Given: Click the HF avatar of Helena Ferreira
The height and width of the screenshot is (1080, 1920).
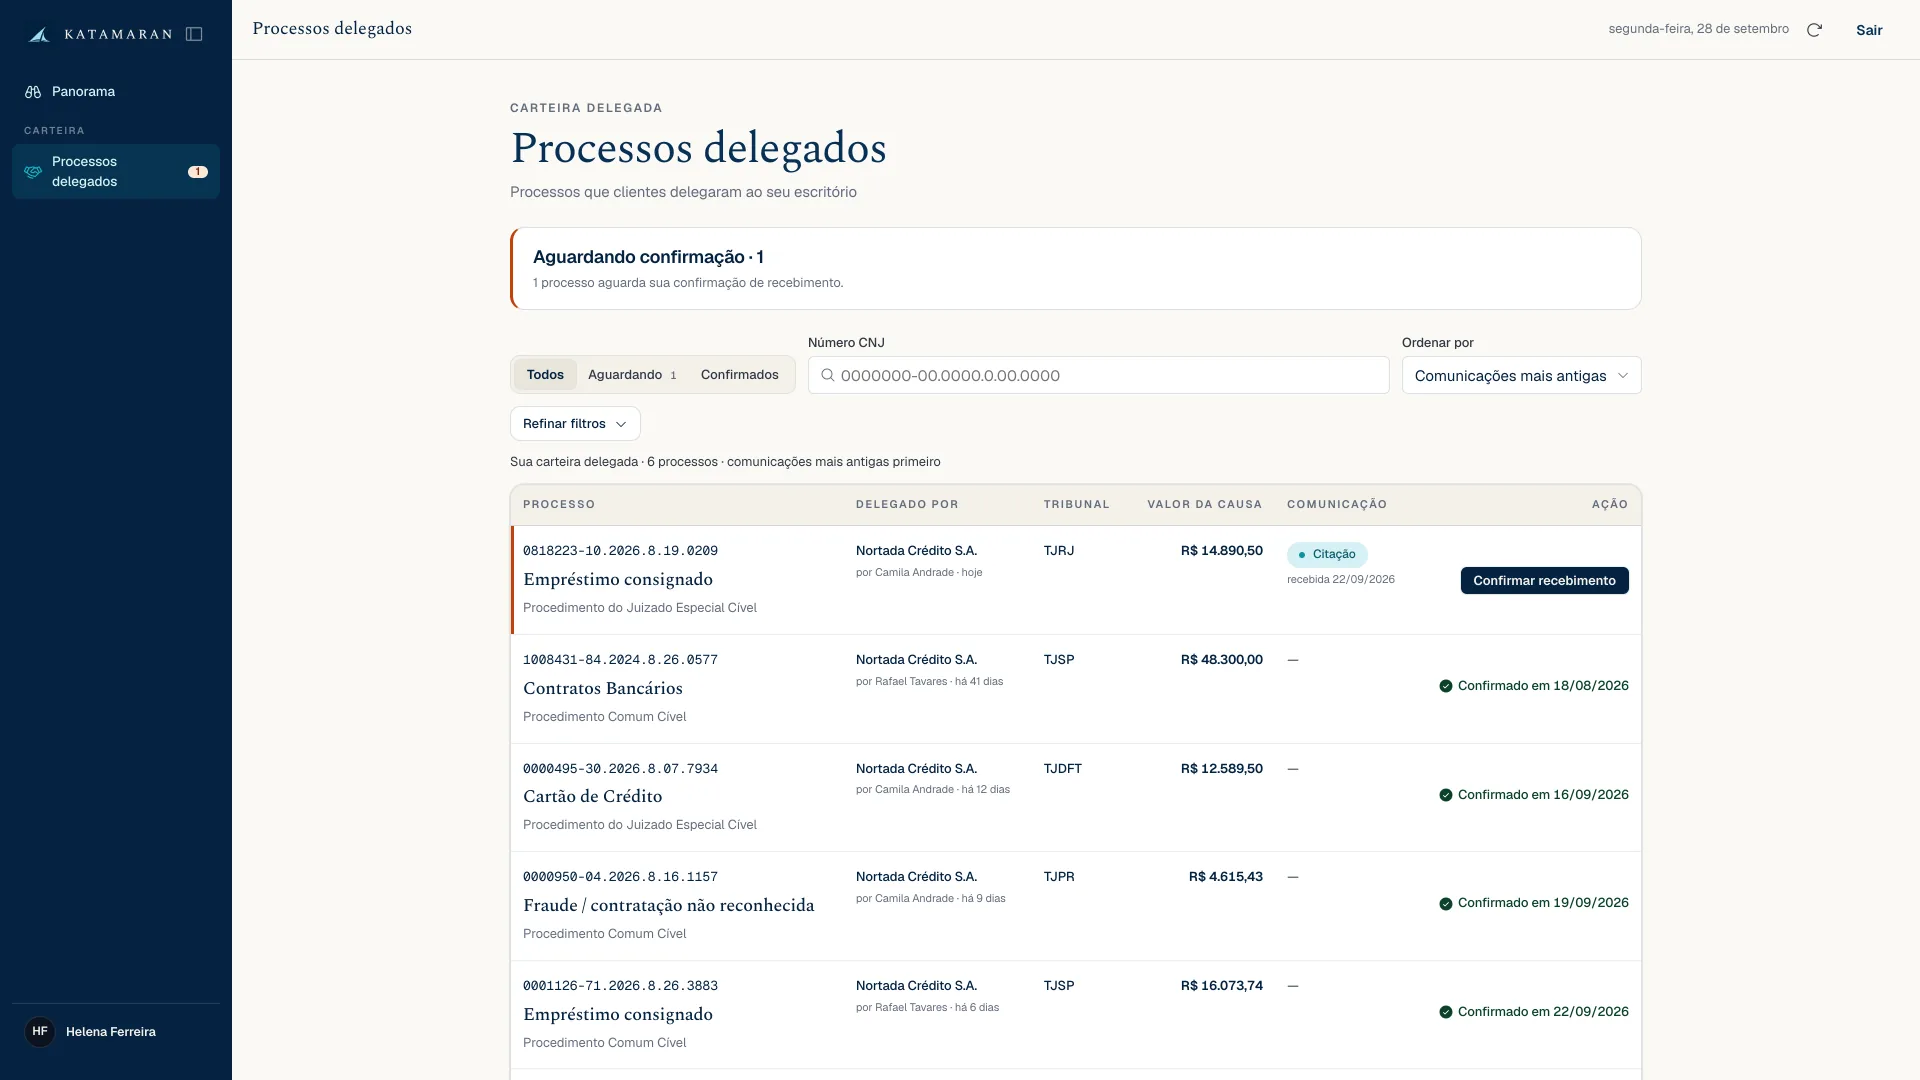Looking at the screenshot, I should pos(40,1031).
